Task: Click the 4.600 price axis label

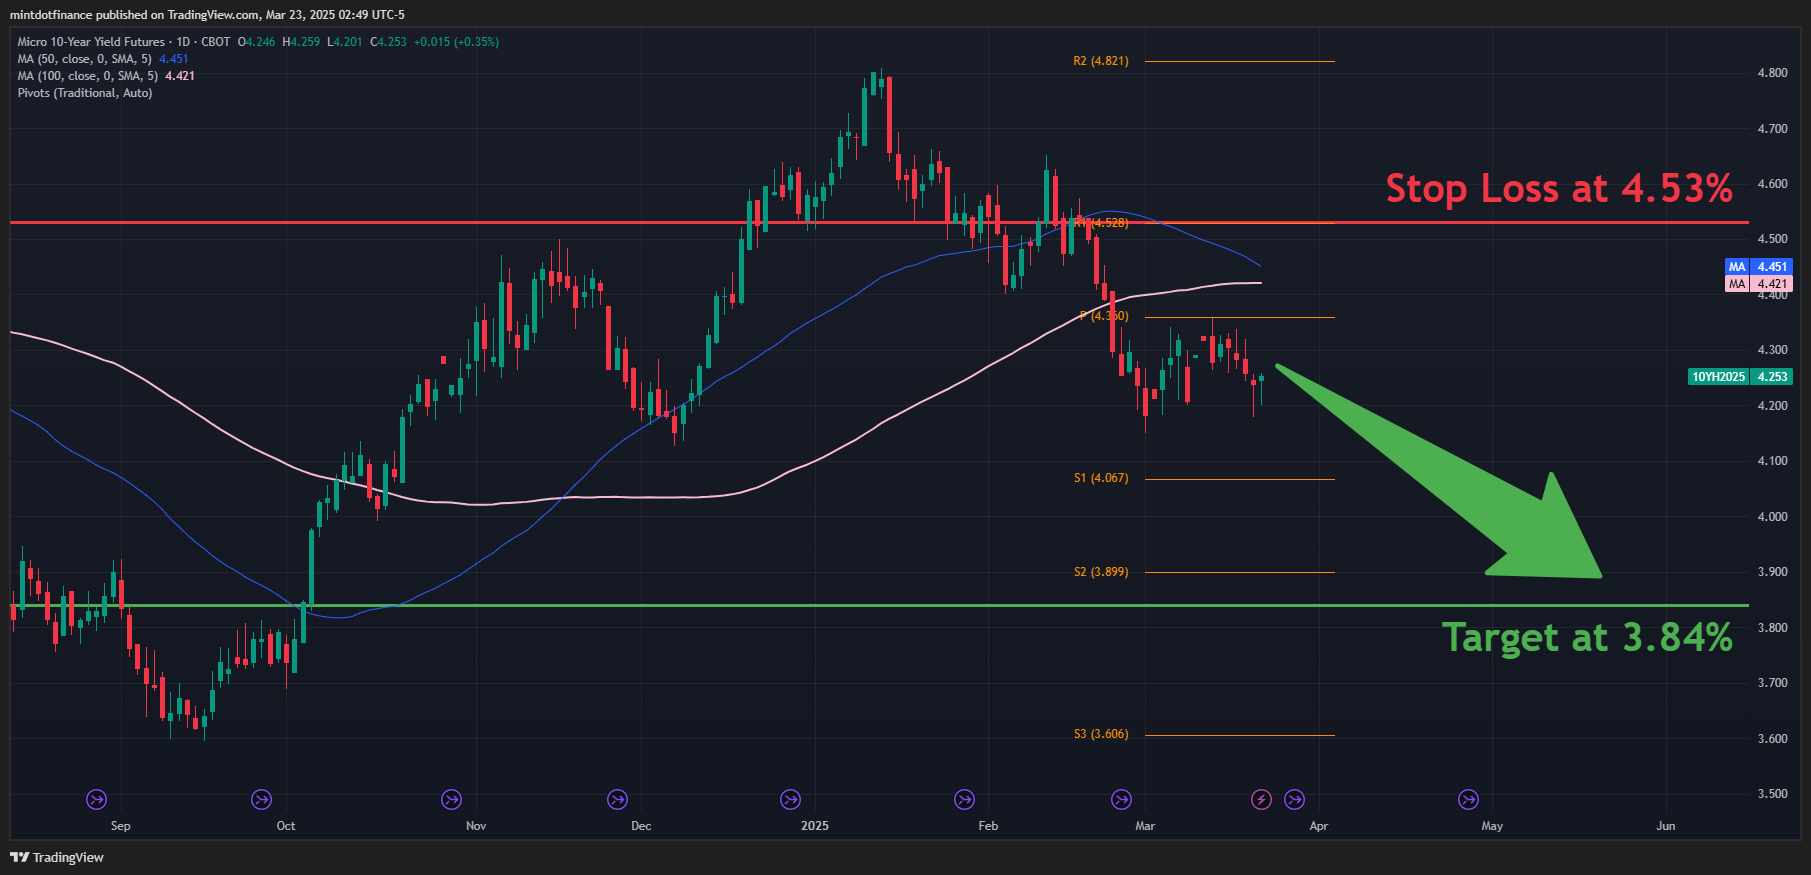Action: [1772, 184]
